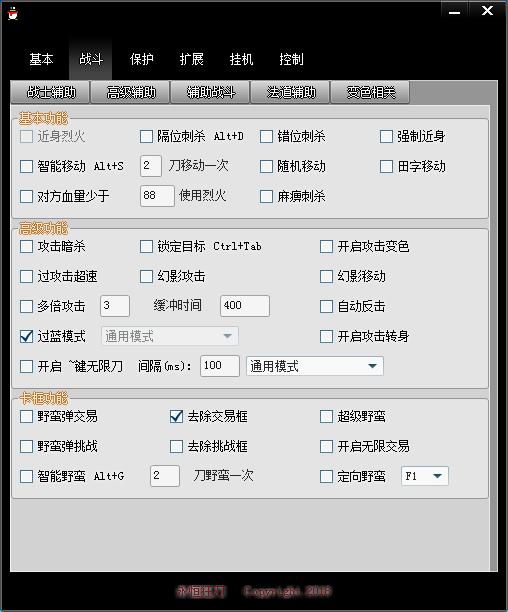
Task: Enable 智能野蛮 checkbox
Action: tap(27, 477)
